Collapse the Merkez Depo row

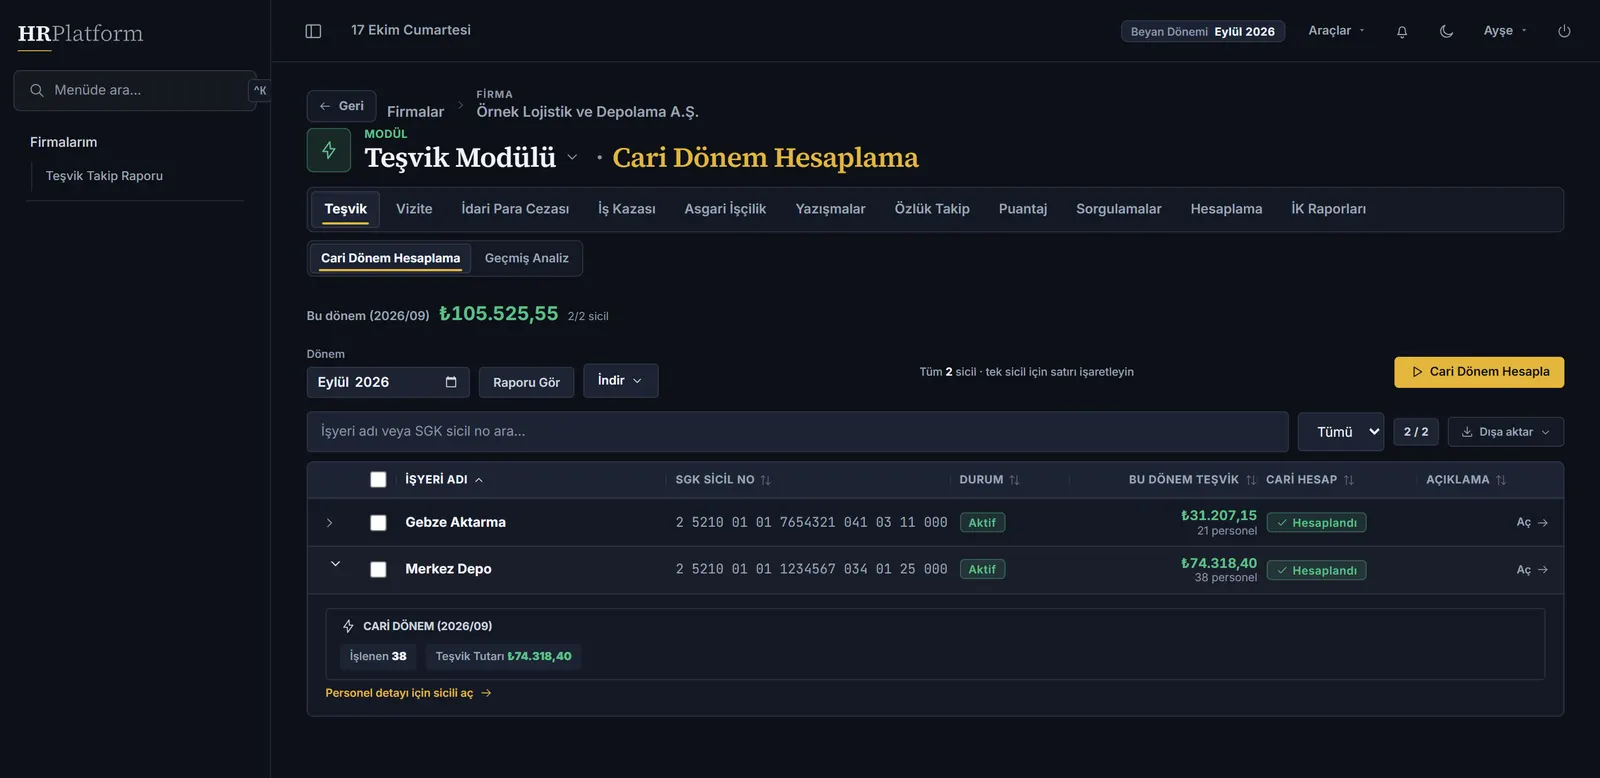336,564
